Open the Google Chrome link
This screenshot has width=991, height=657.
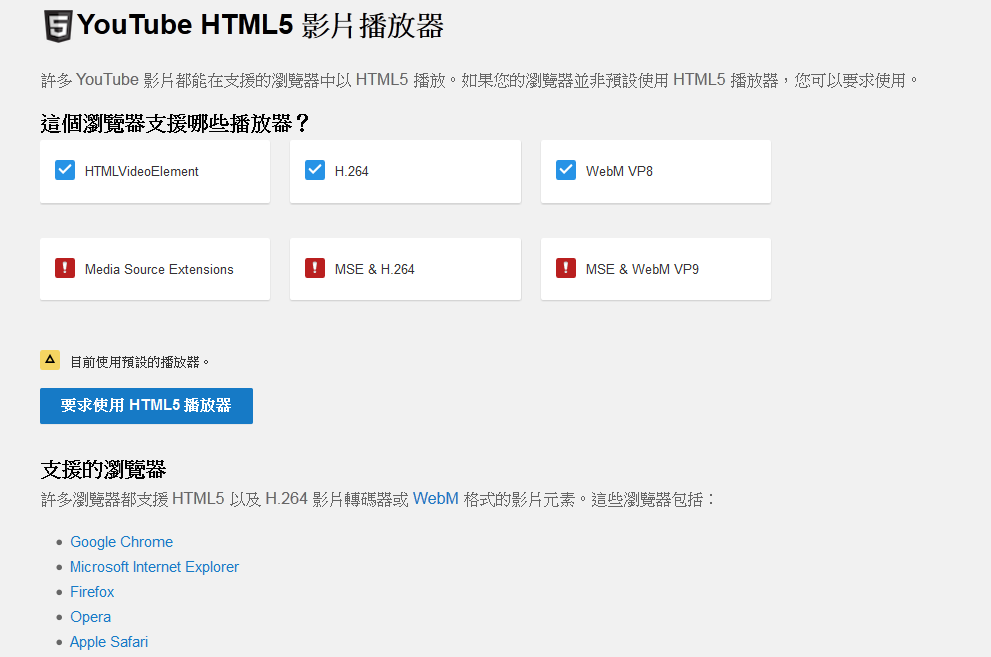121,542
